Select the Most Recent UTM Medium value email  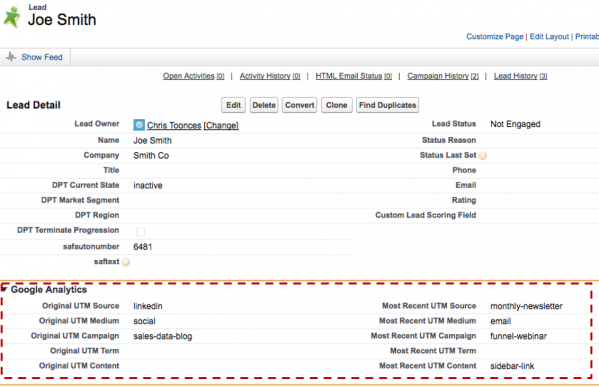(x=500, y=321)
